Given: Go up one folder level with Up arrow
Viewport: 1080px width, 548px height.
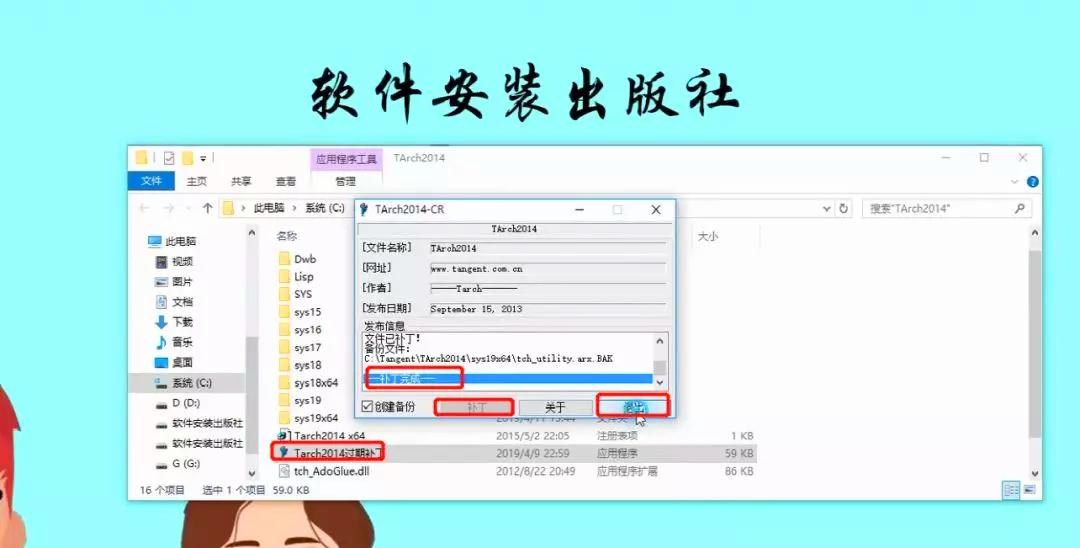Looking at the screenshot, I should [207, 208].
